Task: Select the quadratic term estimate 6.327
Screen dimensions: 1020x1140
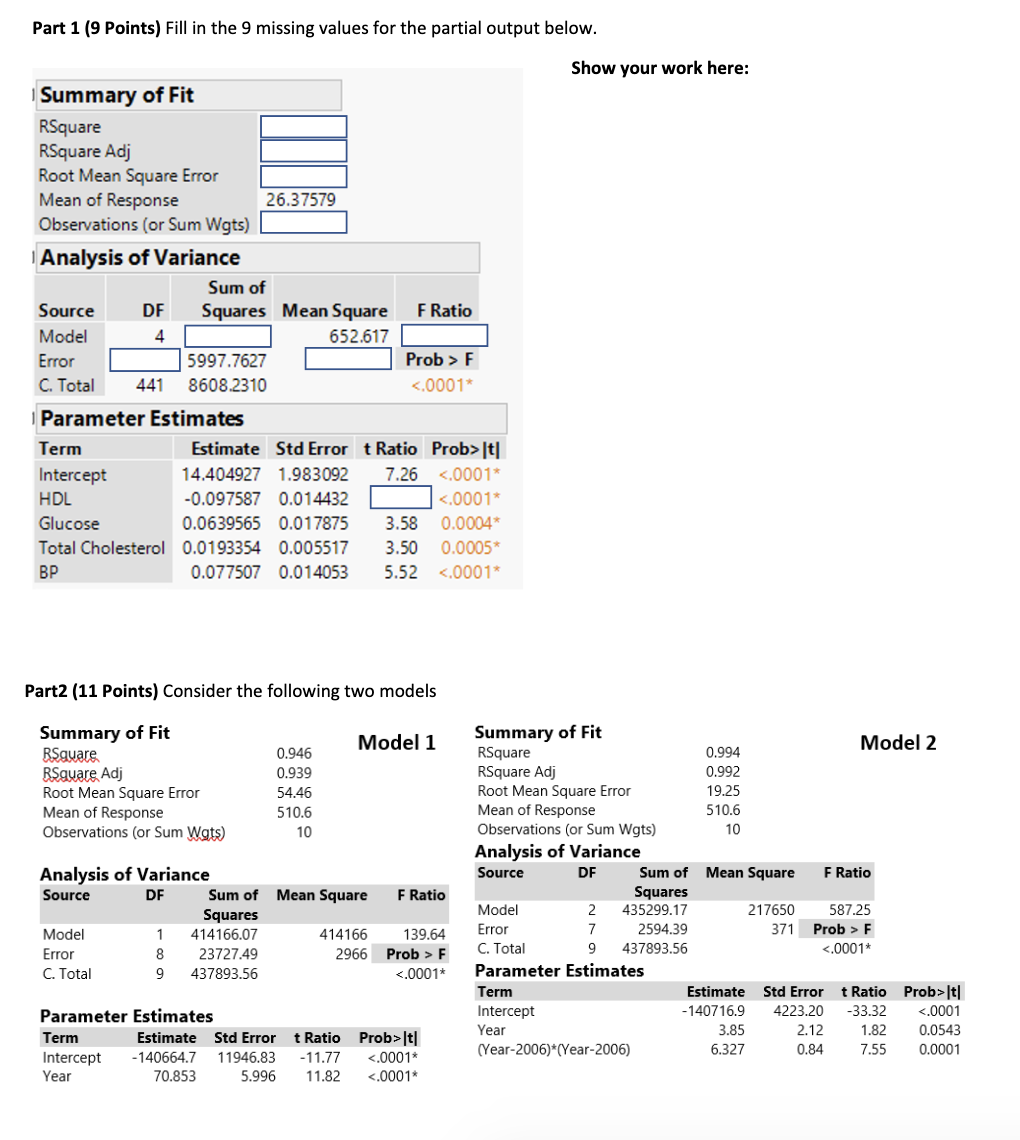Action: 728,1050
